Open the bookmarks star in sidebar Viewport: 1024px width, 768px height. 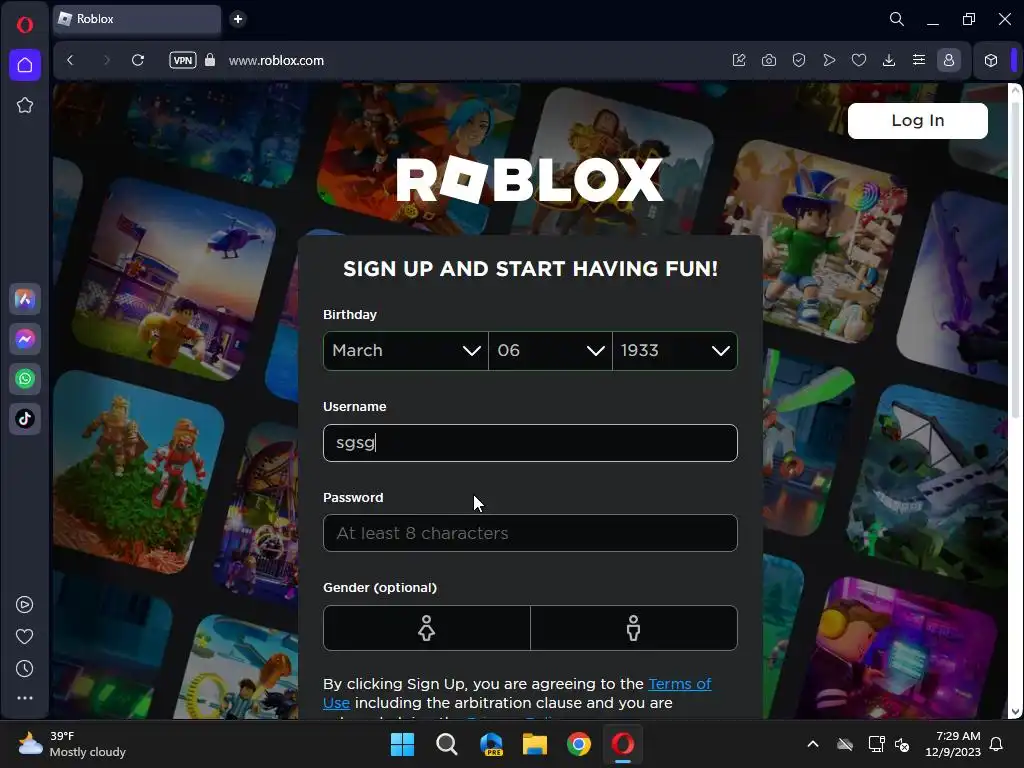click(25, 105)
